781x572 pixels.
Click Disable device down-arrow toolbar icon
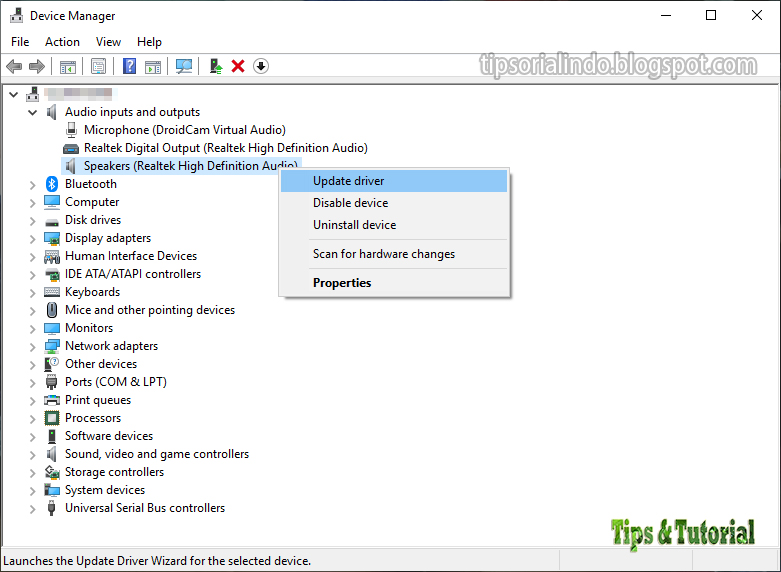click(x=261, y=66)
